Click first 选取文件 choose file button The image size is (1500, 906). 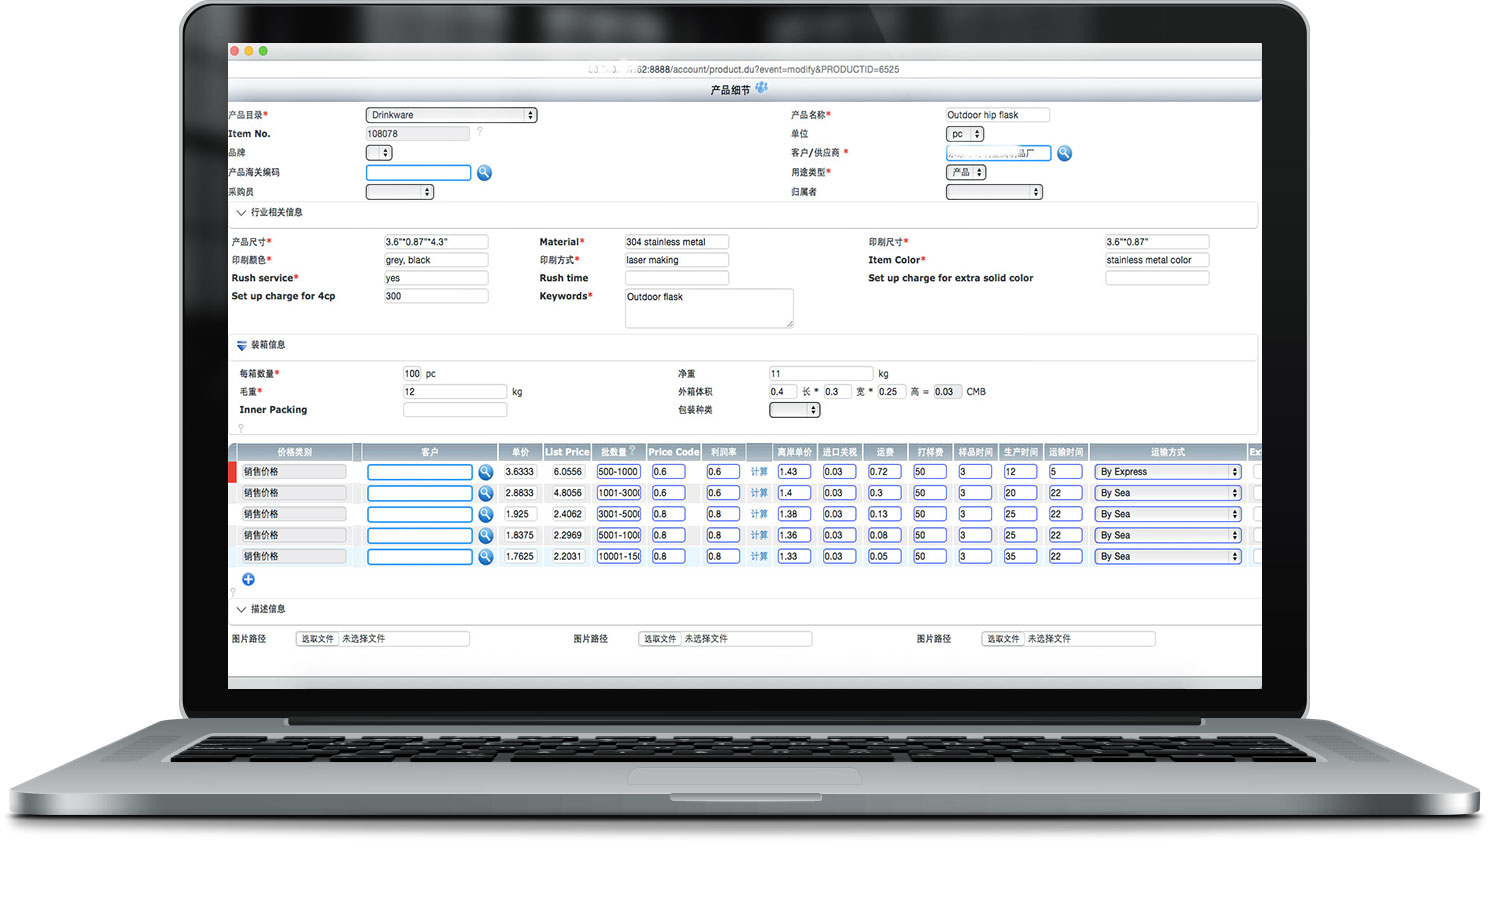pos(318,639)
